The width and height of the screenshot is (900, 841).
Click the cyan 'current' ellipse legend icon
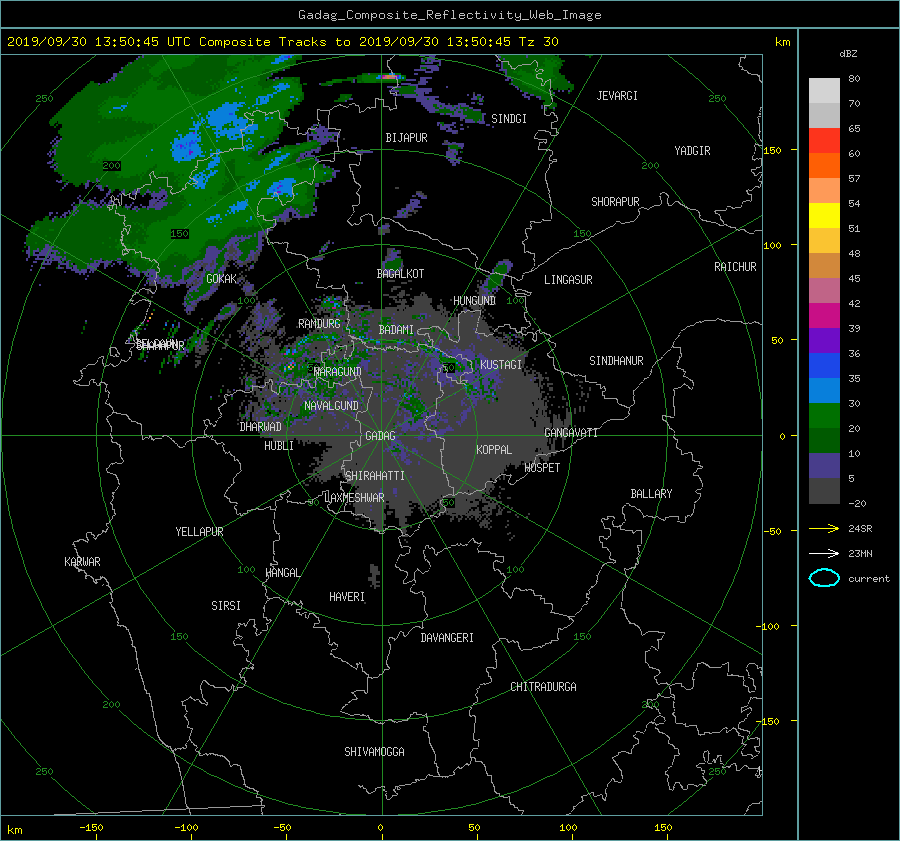[x=824, y=578]
